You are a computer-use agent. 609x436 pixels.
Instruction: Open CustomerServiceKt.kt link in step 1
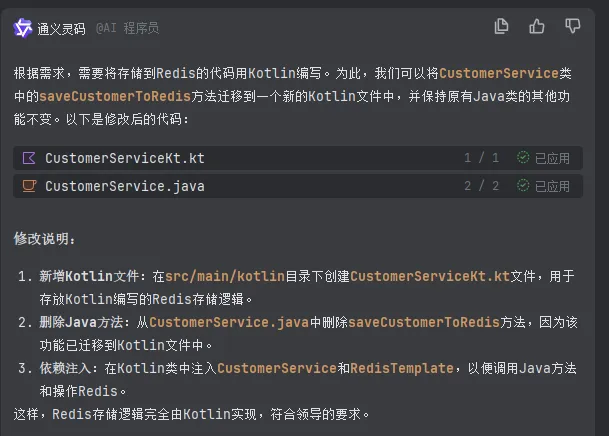click(x=430, y=276)
